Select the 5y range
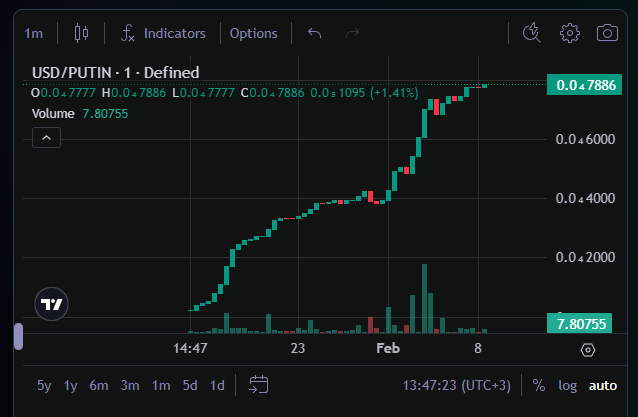 44,385
